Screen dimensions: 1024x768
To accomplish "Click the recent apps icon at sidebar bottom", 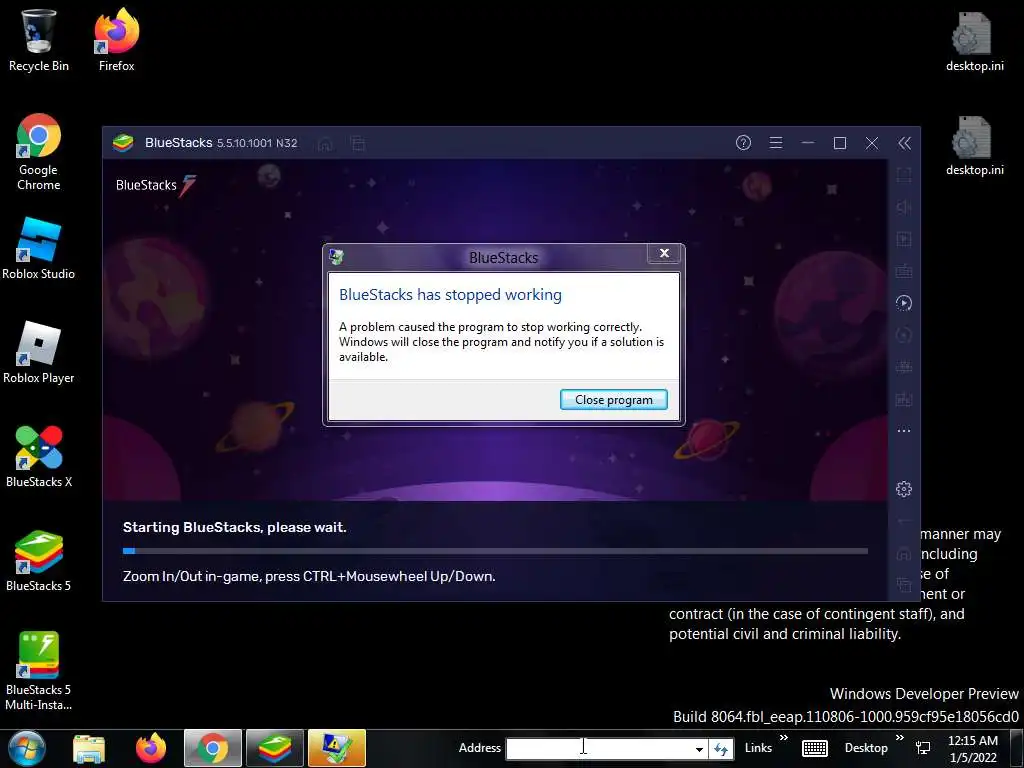I will 904,584.
